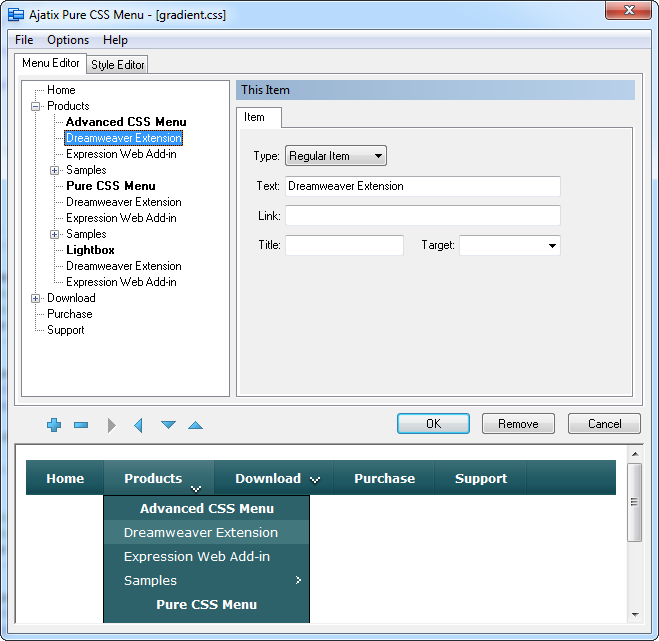This screenshot has height=641, width=659.
Task: Select Support in the tree
Action: [x=66, y=330]
